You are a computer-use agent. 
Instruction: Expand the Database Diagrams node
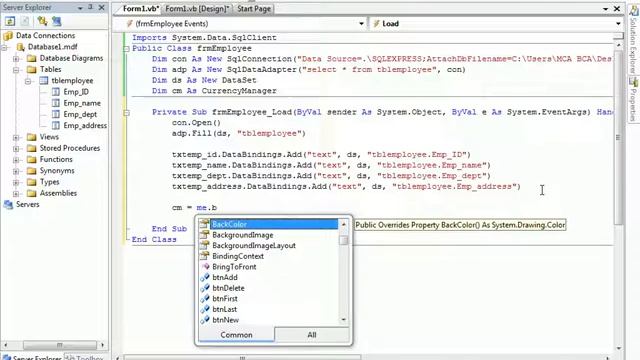click(x=16, y=59)
